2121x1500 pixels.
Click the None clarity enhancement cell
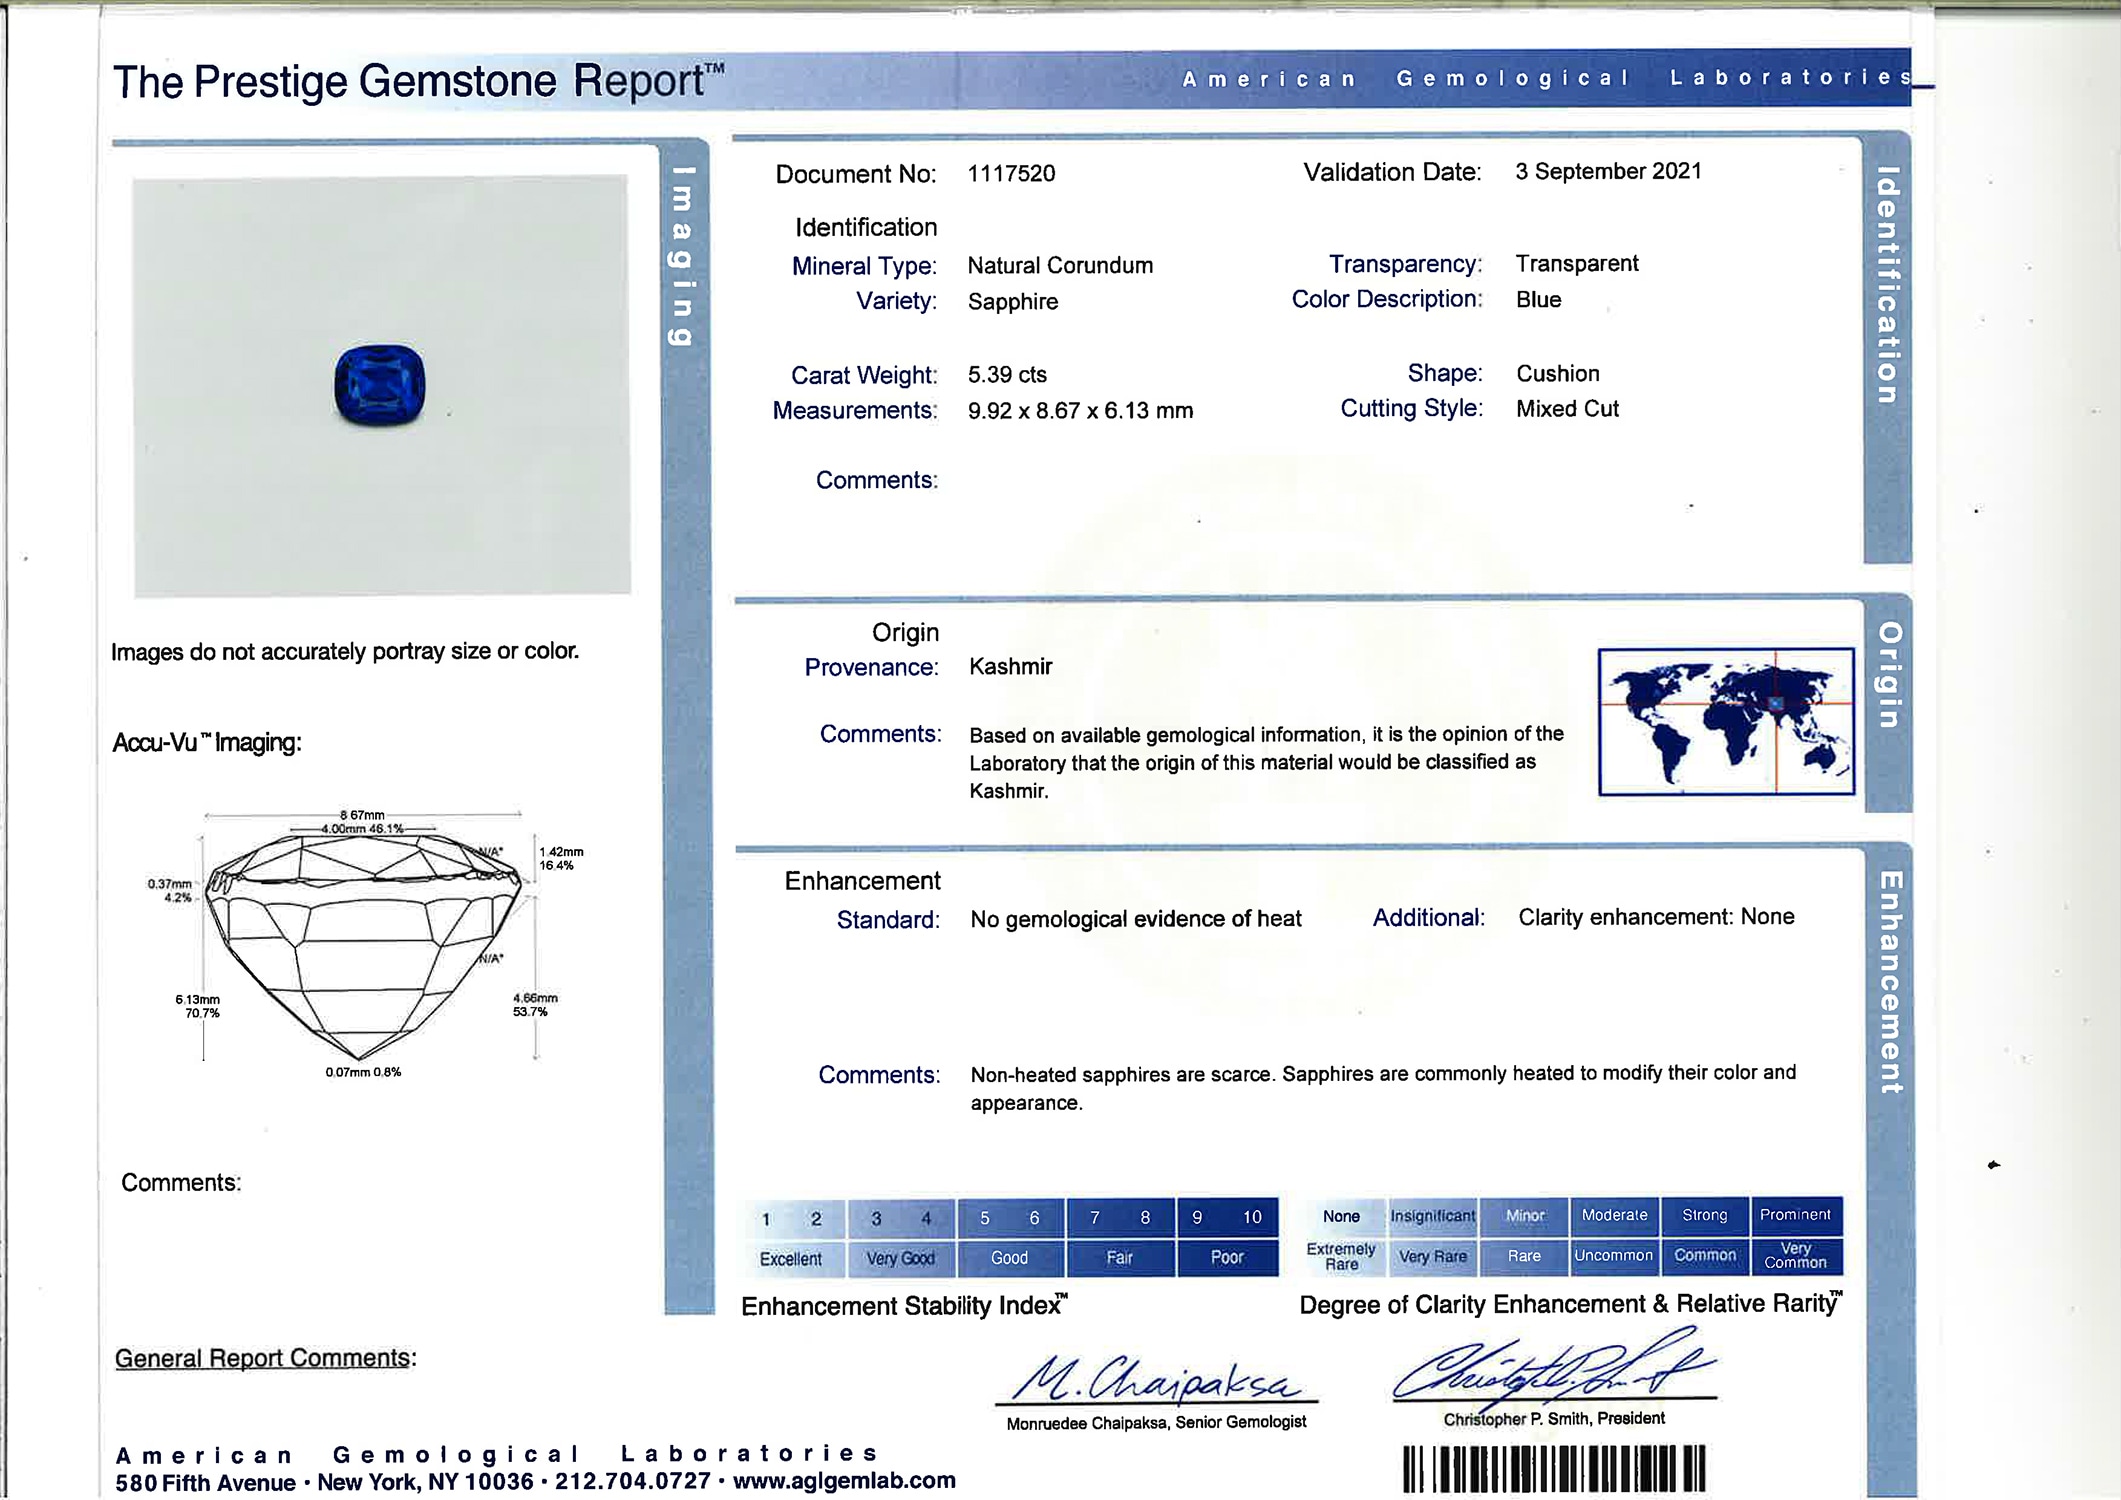pyautogui.click(x=1341, y=1216)
